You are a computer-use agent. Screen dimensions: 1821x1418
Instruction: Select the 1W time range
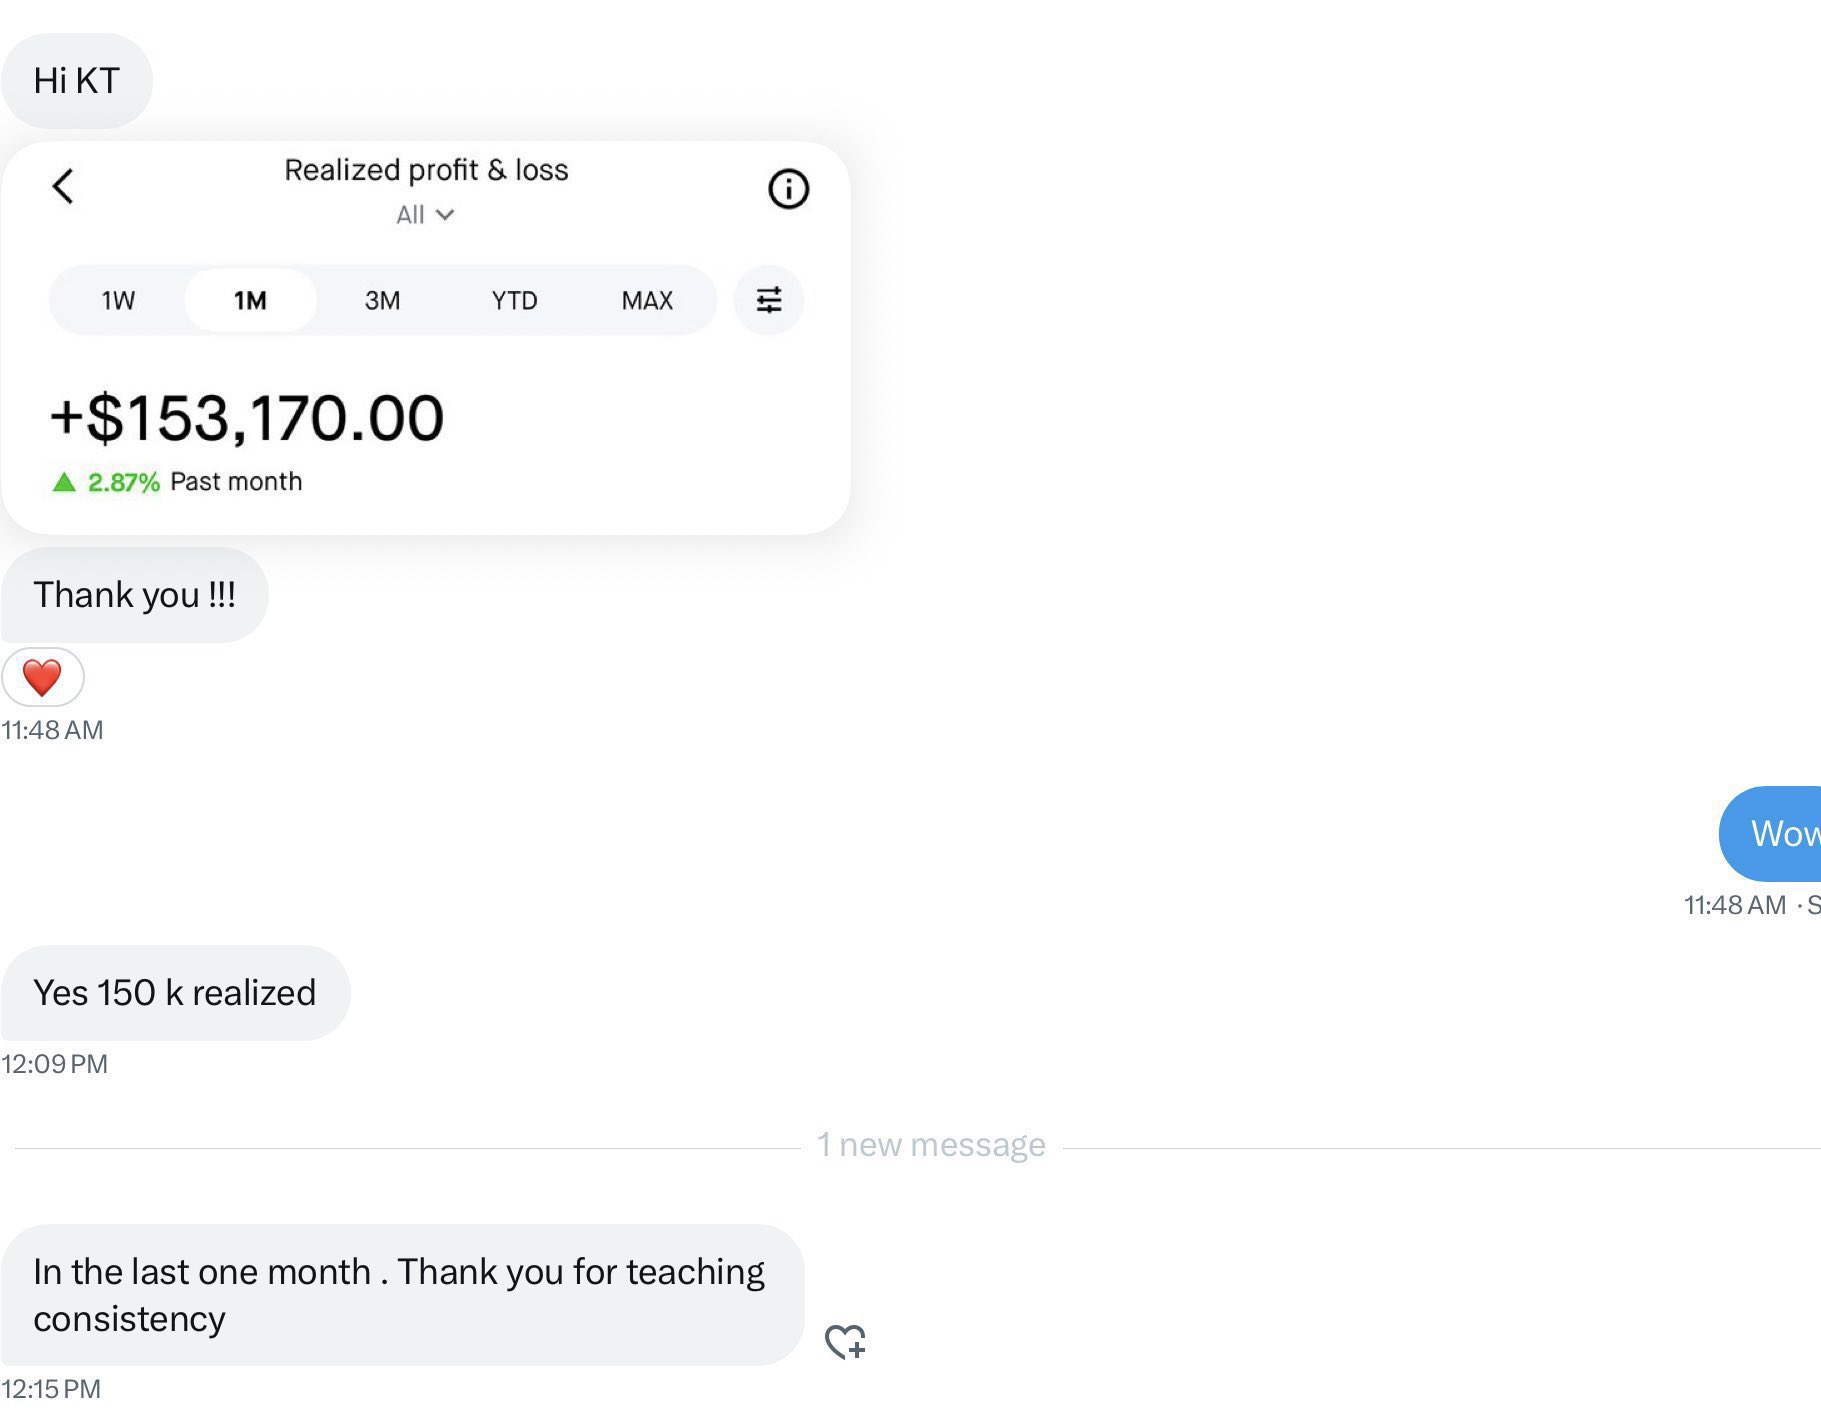118,301
